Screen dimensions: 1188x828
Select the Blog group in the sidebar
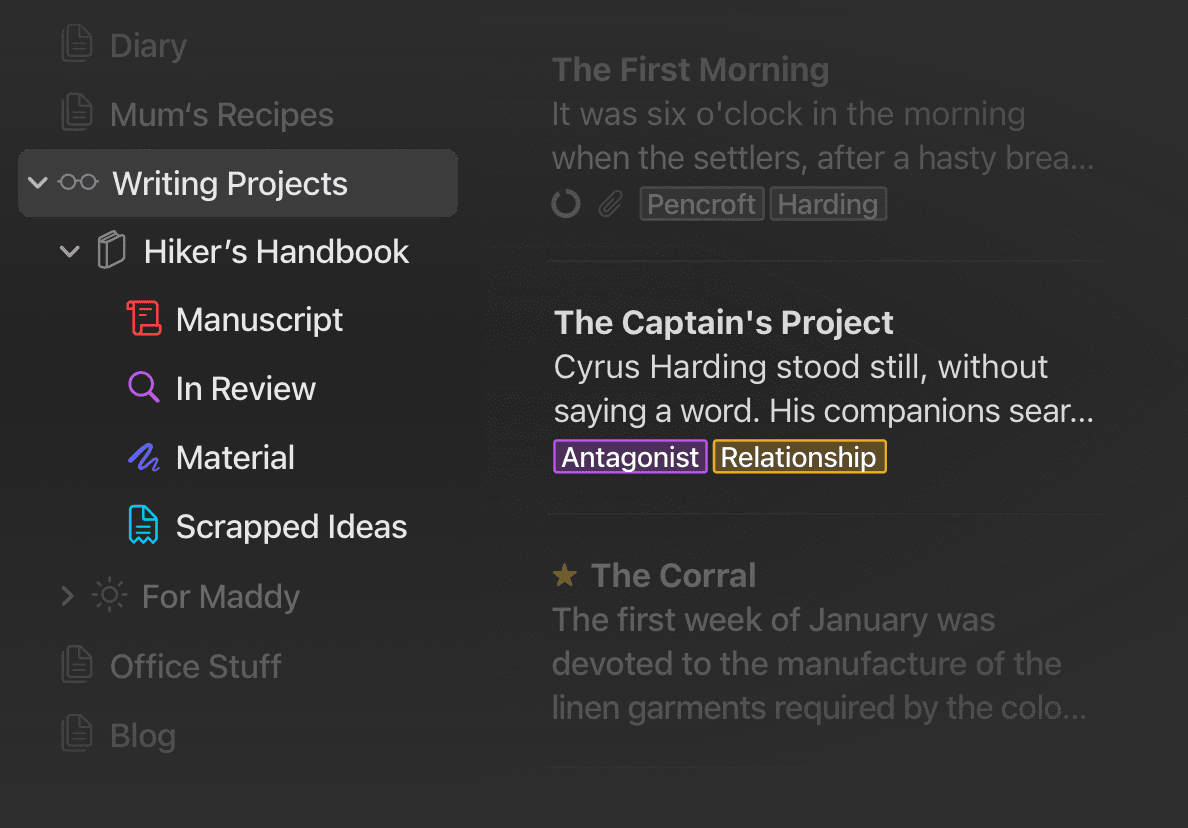pyautogui.click(x=142, y=735)
